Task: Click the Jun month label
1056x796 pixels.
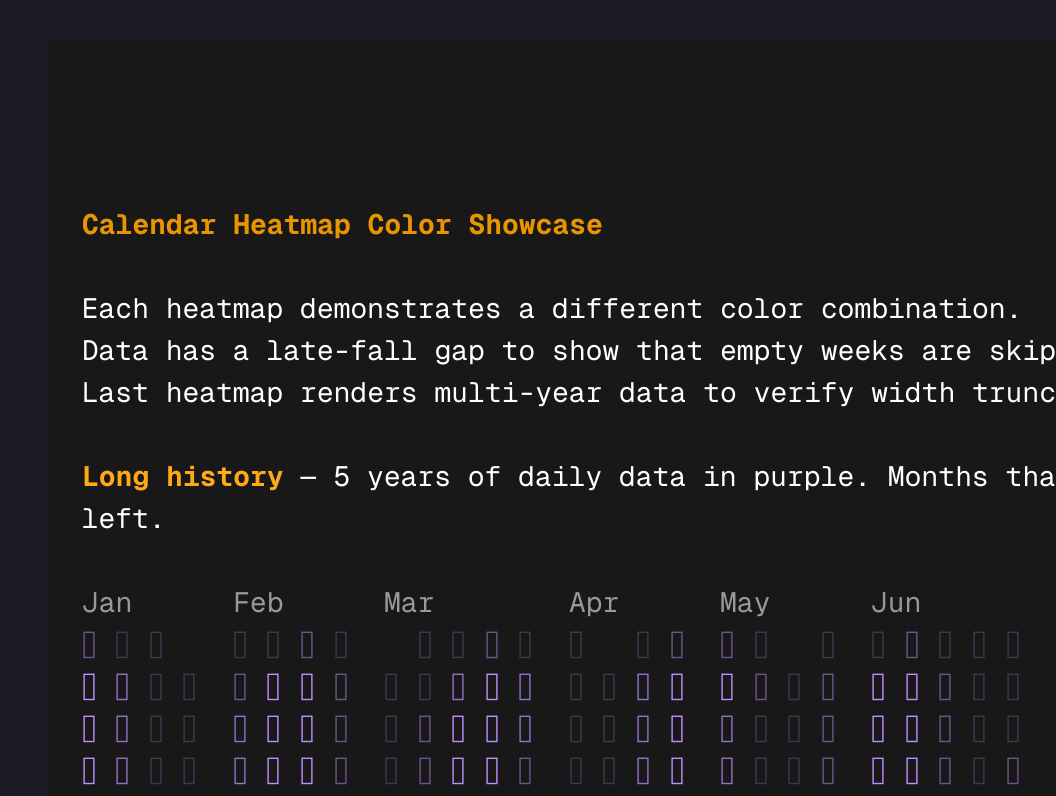Action: (x=895, y=602)
